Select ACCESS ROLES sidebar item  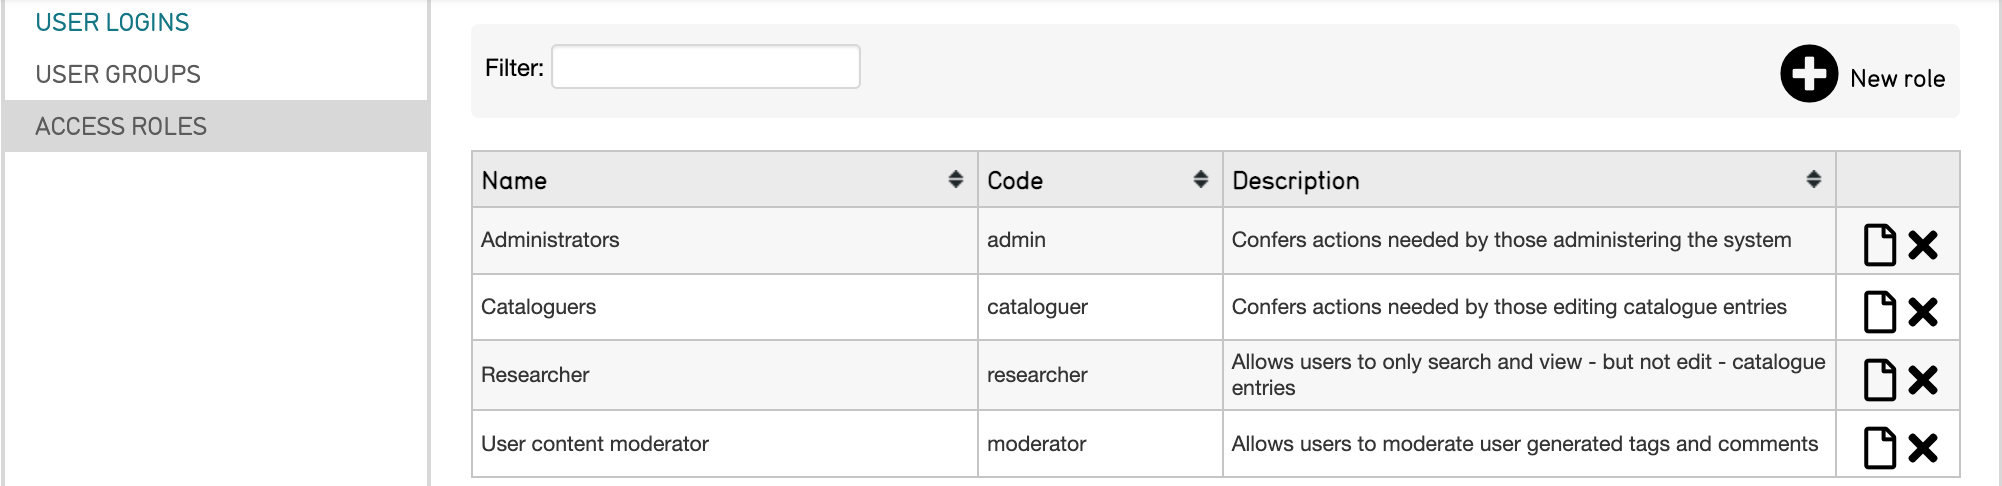tap(121, 126)
